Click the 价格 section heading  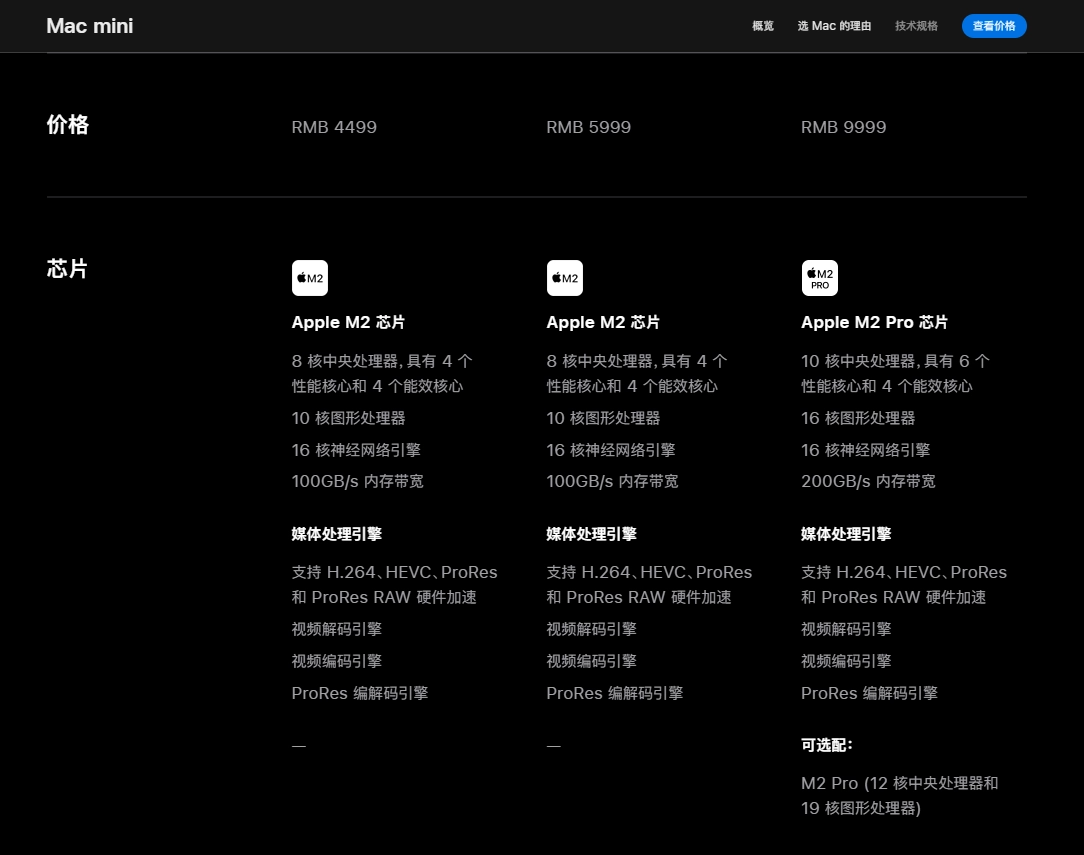[68, 124]
